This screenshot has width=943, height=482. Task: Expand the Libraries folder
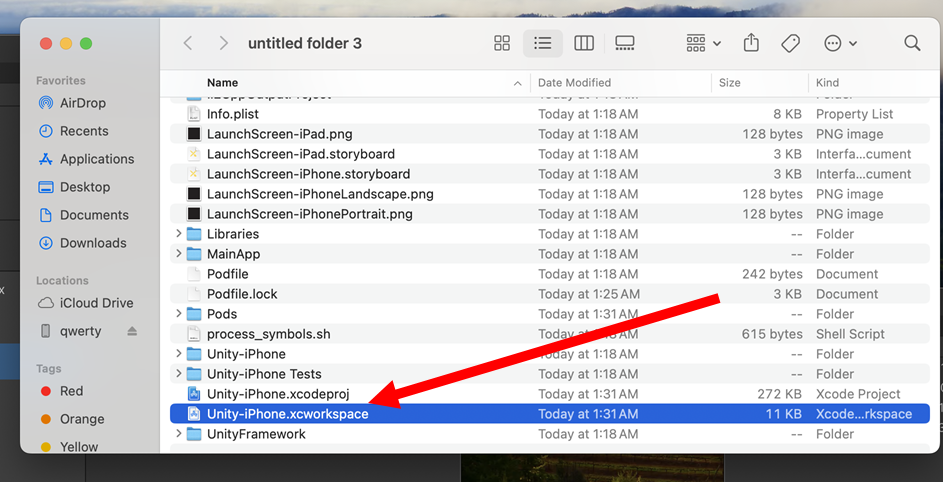[178, 233]
